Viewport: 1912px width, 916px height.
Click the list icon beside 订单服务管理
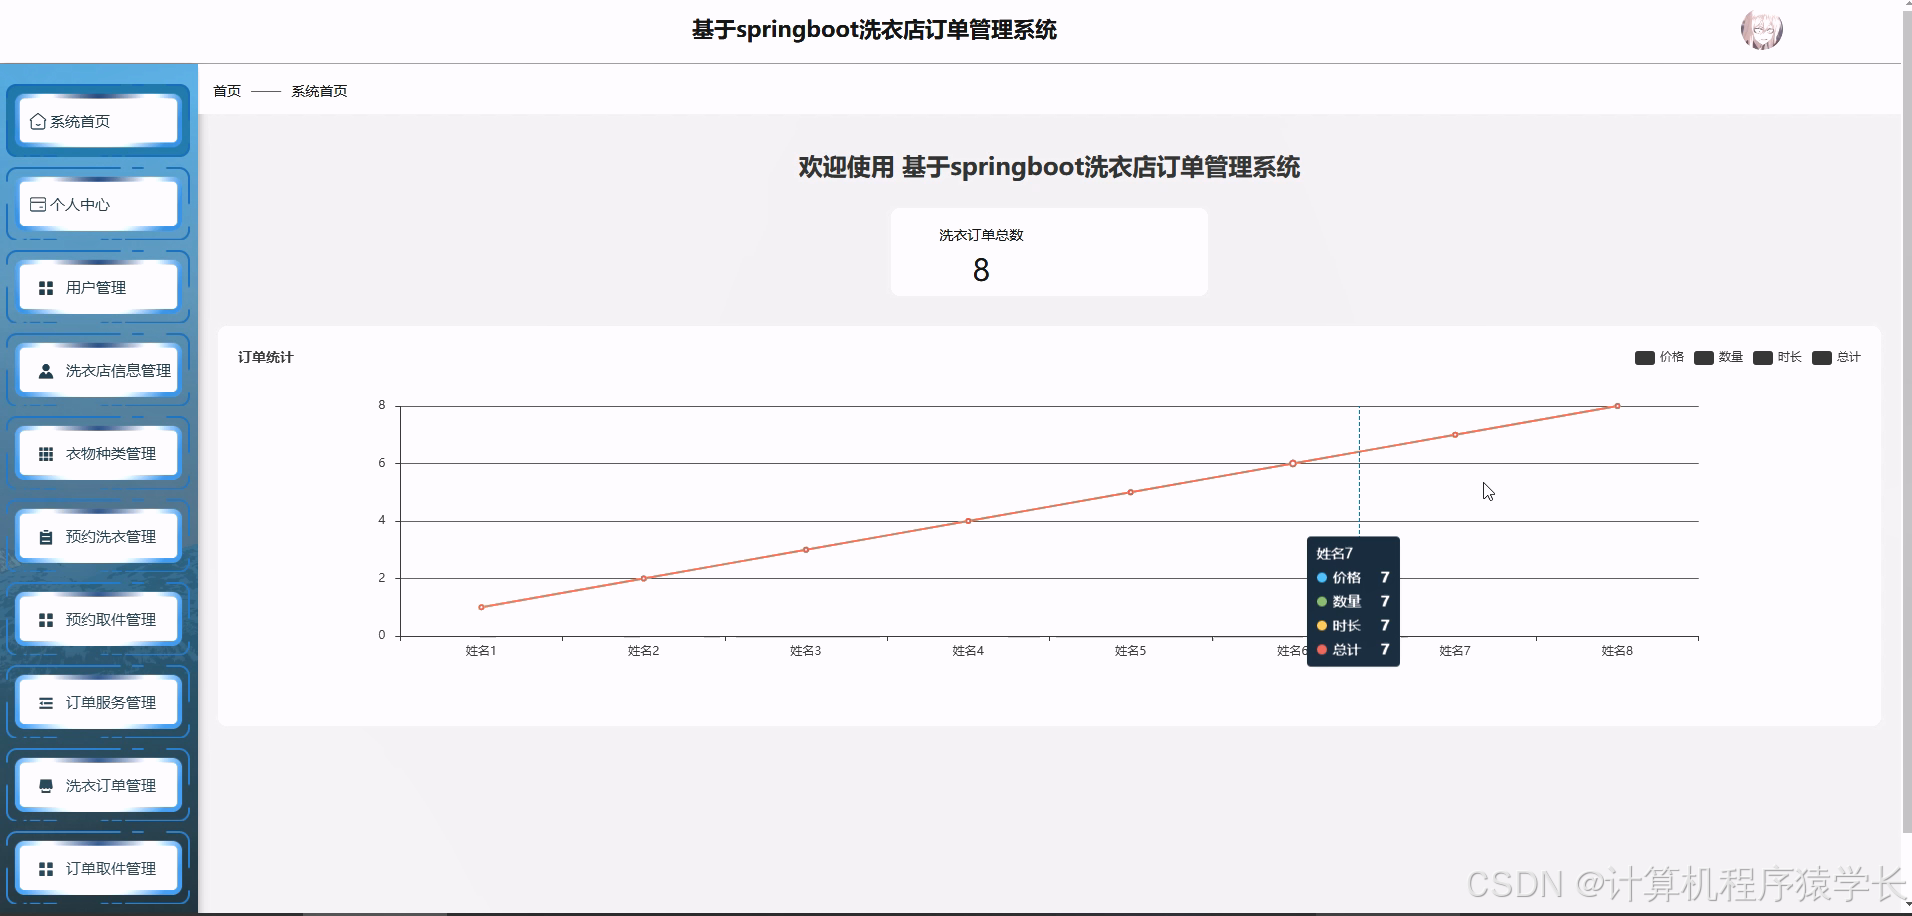click(46, 703)
